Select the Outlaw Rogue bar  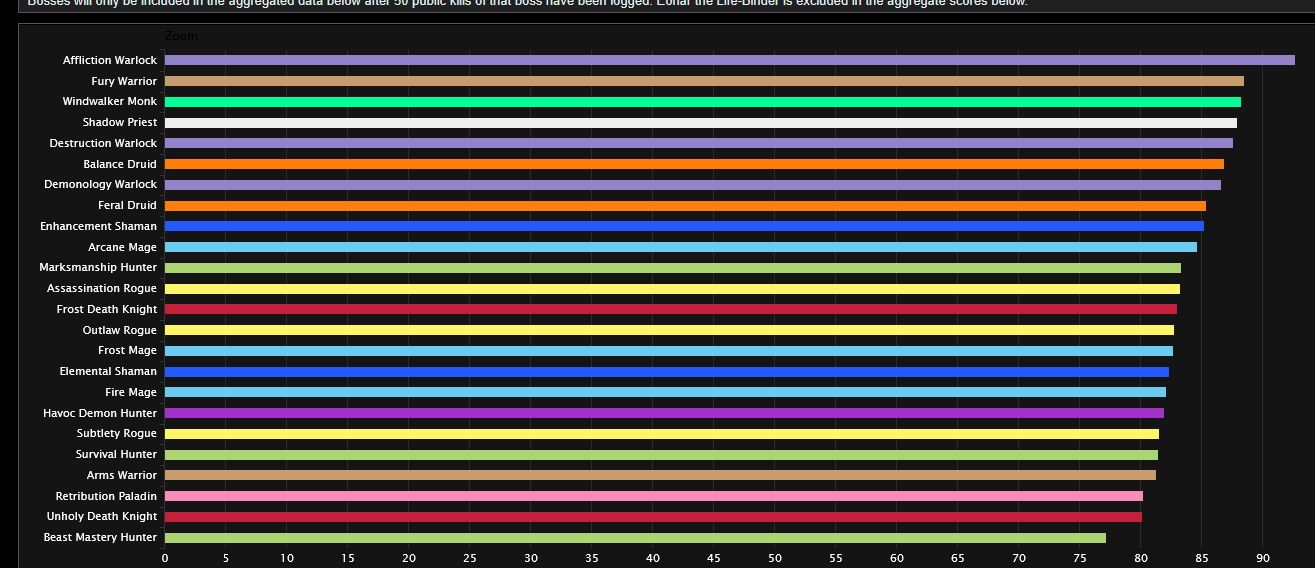pos(669,330)
